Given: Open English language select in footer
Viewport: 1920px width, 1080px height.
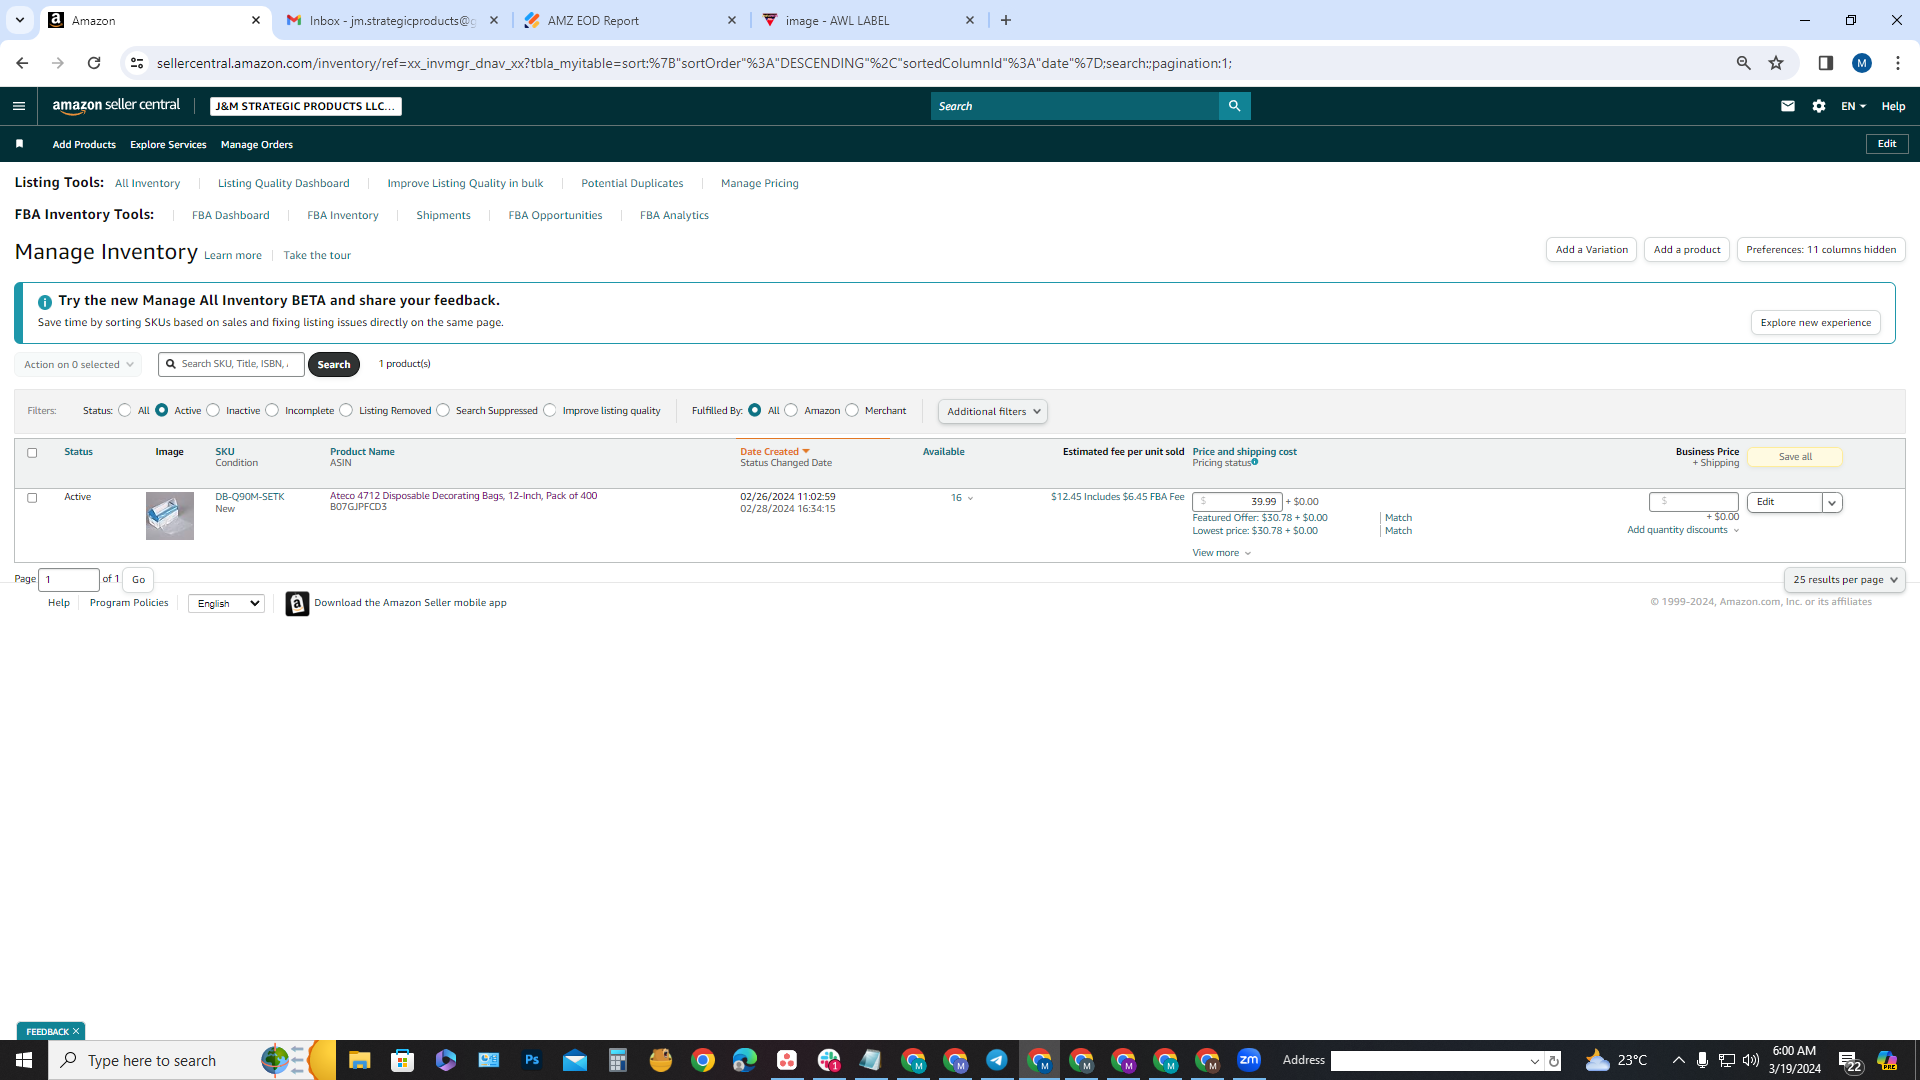Looking at the screenshot, I should [x=226, y=604].
